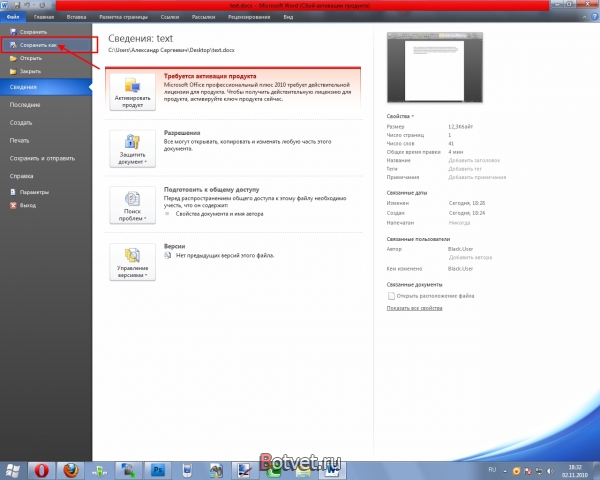Click the volume speaker icon in tray
Image resolution: width=600 pixels, height=480 pixels.
tap(550, 471)
